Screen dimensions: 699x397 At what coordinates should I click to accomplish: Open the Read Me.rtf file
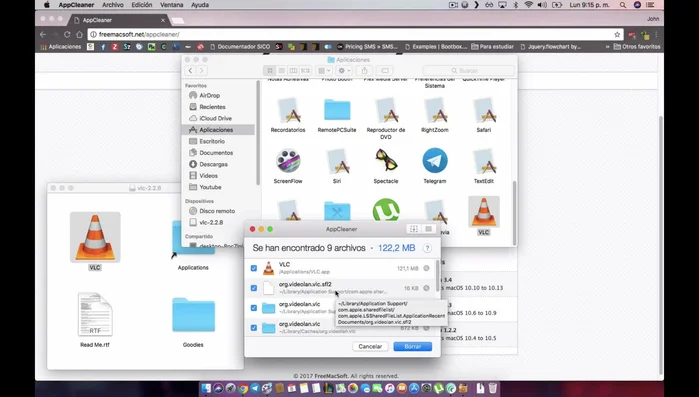click(x=95, y=315)
